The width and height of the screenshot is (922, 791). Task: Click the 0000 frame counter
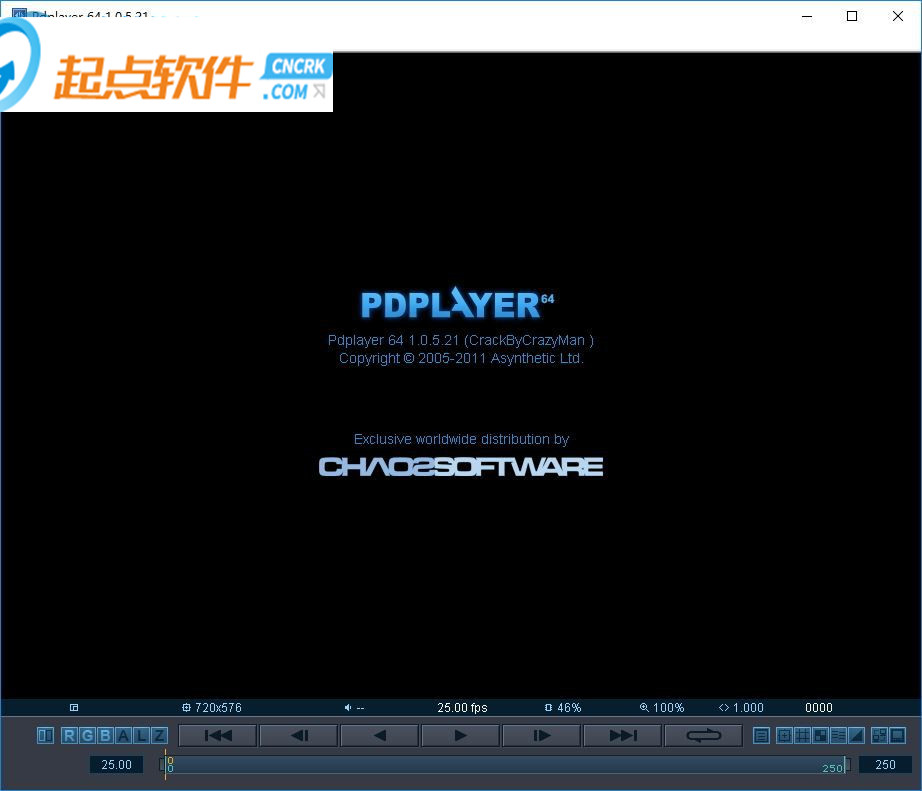[819, 707]
